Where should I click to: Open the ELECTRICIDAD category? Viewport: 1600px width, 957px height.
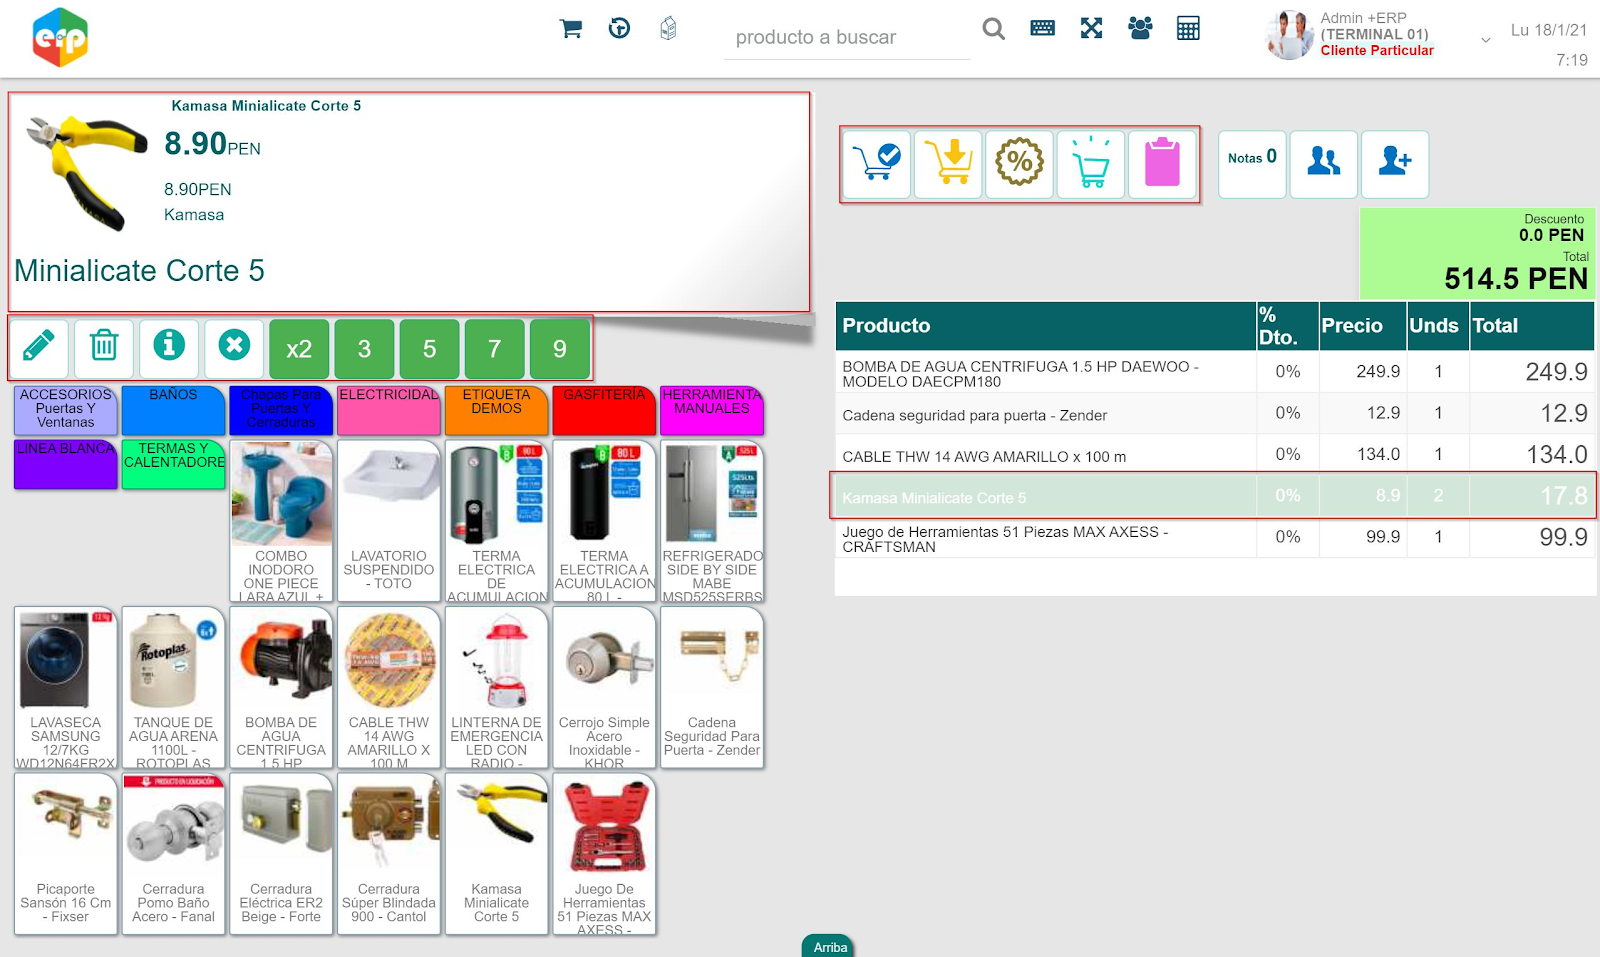point(389,410)
